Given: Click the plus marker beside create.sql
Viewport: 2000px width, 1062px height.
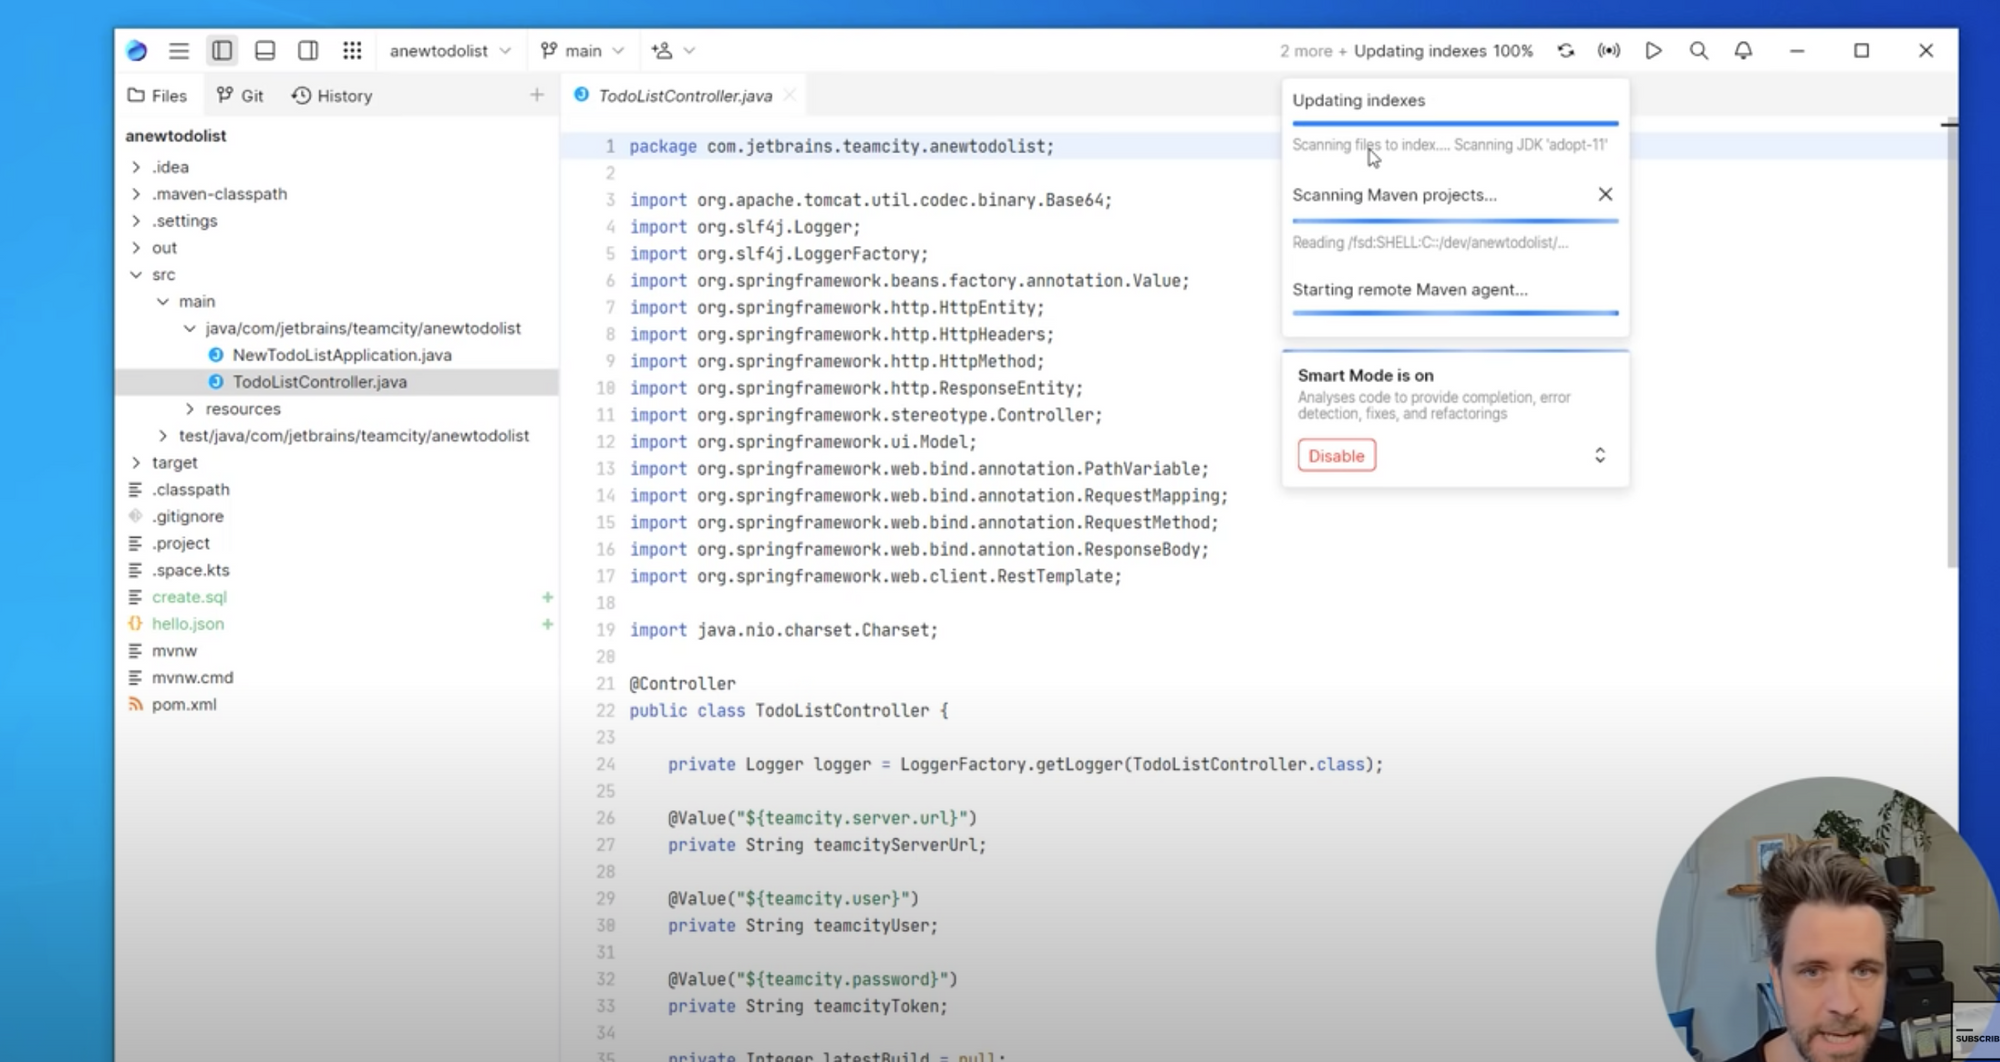Looking at the screenshot, I should [547, 597].
